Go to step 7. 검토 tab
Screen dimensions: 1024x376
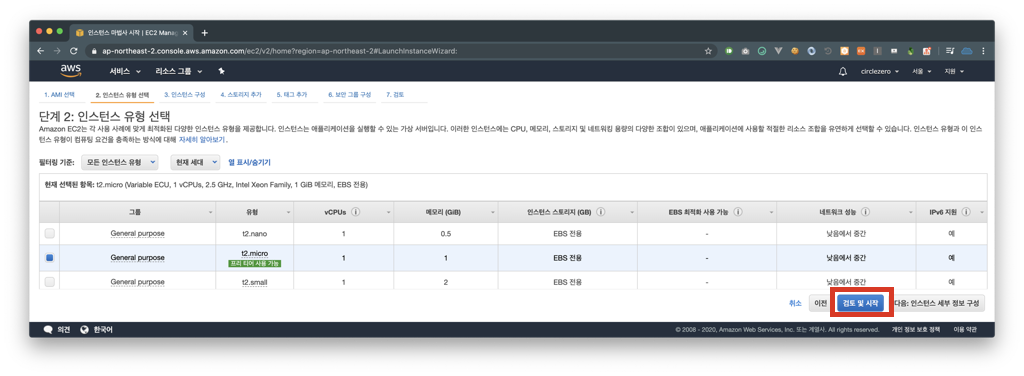point(394,95)
